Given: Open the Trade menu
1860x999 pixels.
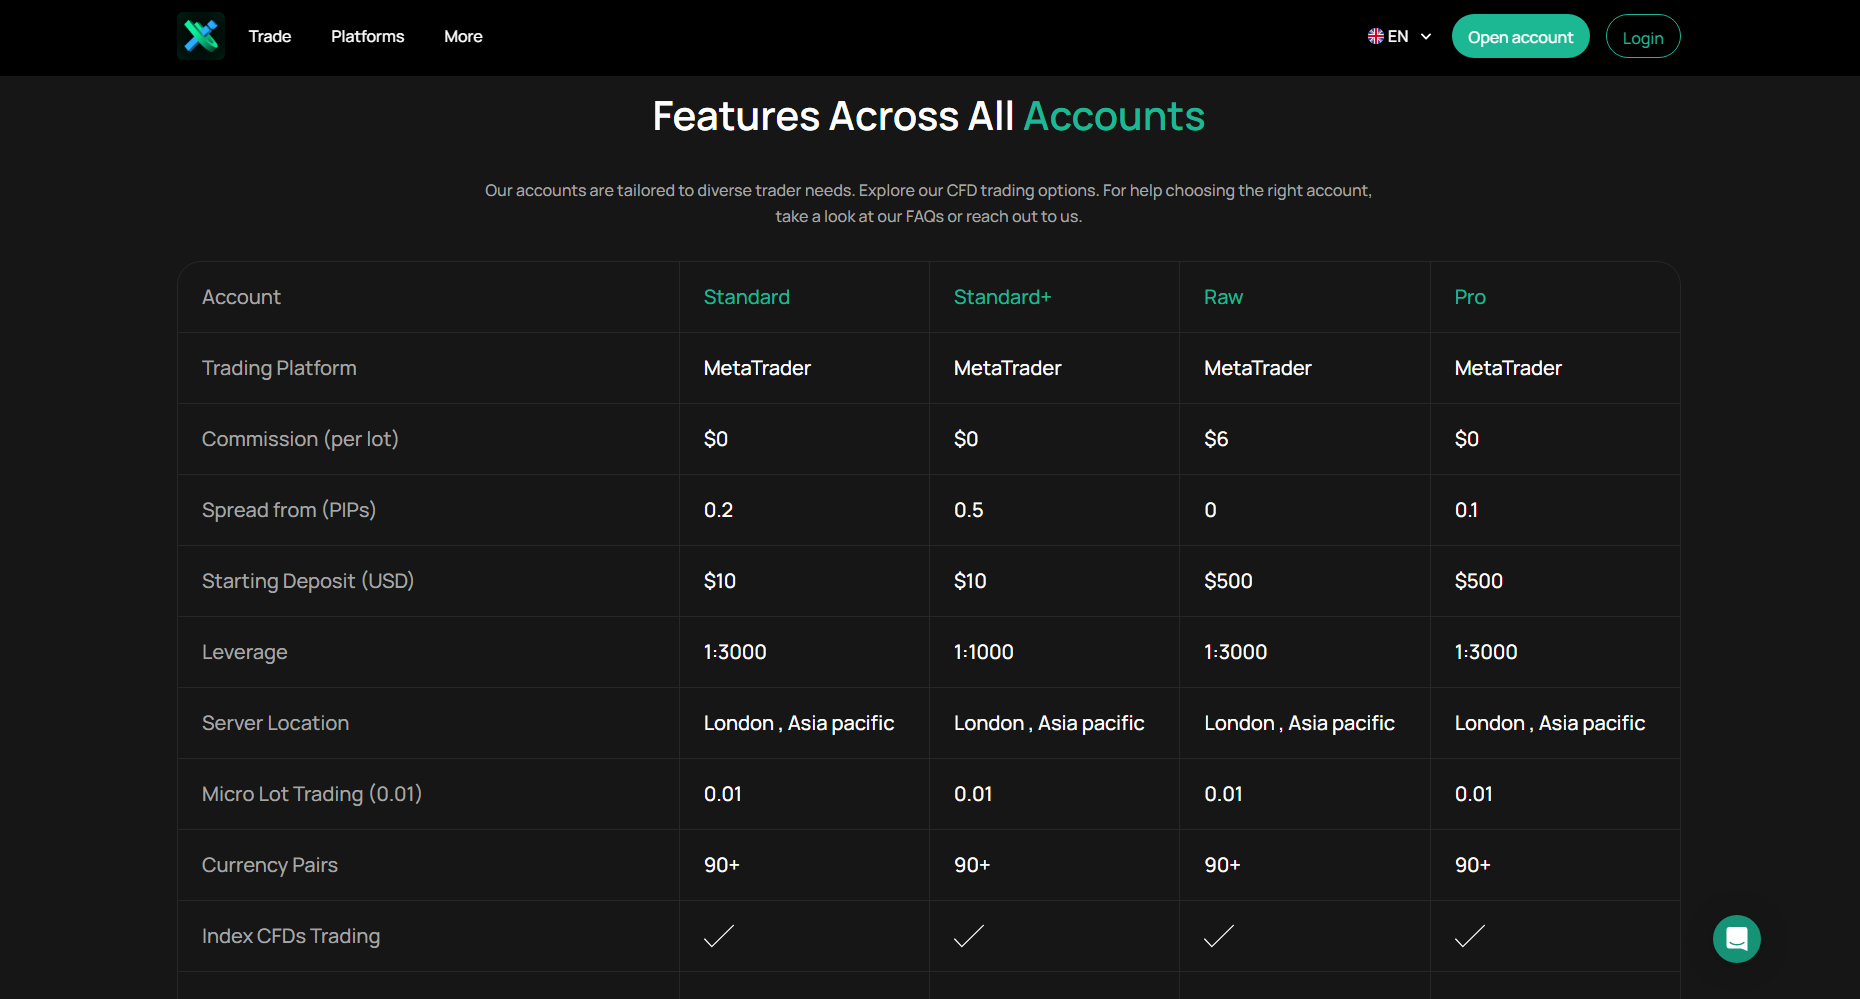Looking at the screenshot, I should [270, 36].
